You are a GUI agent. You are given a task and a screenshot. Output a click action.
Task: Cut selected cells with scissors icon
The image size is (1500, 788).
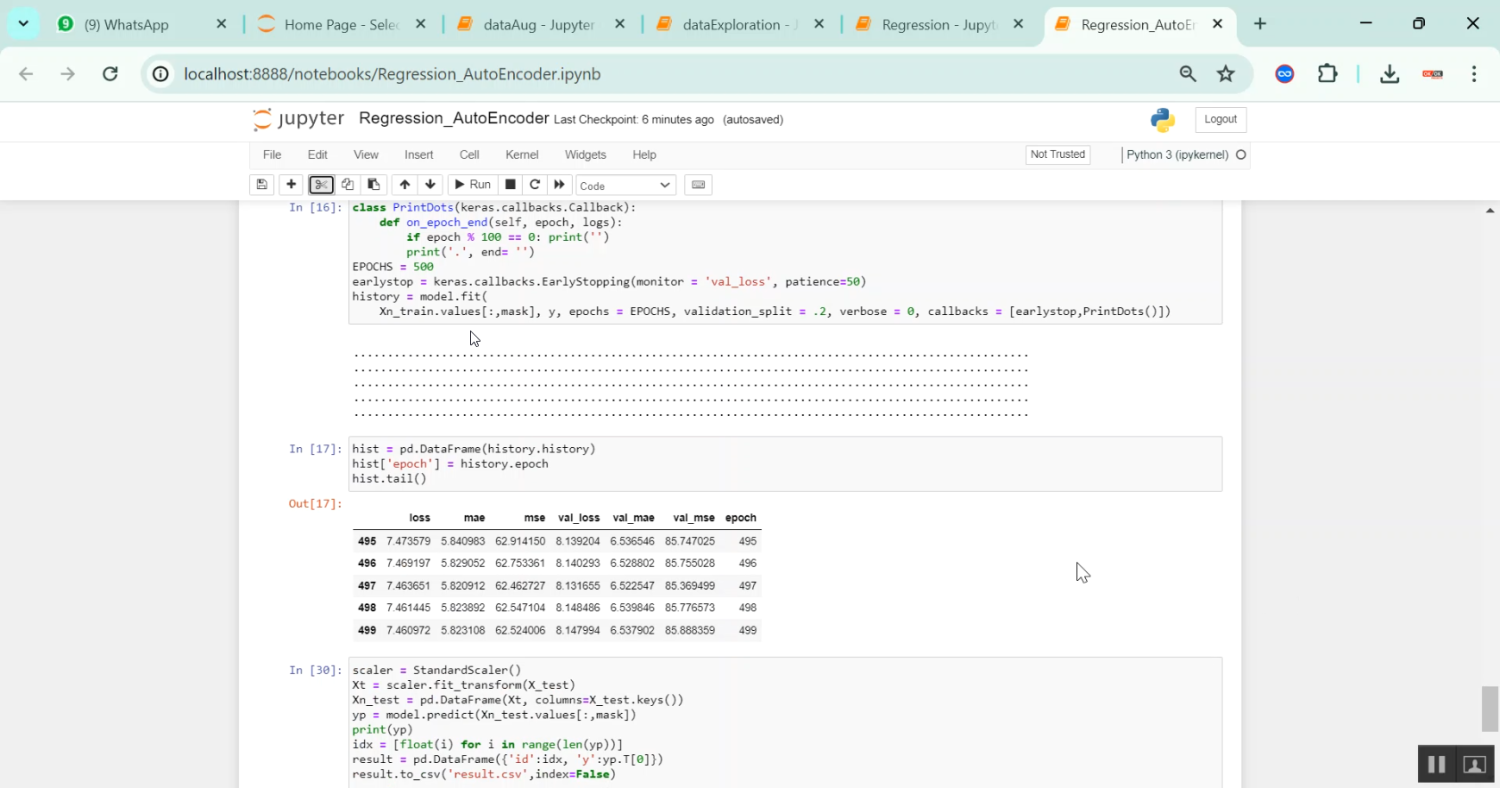pyautogui.click(x=321, y=185)
